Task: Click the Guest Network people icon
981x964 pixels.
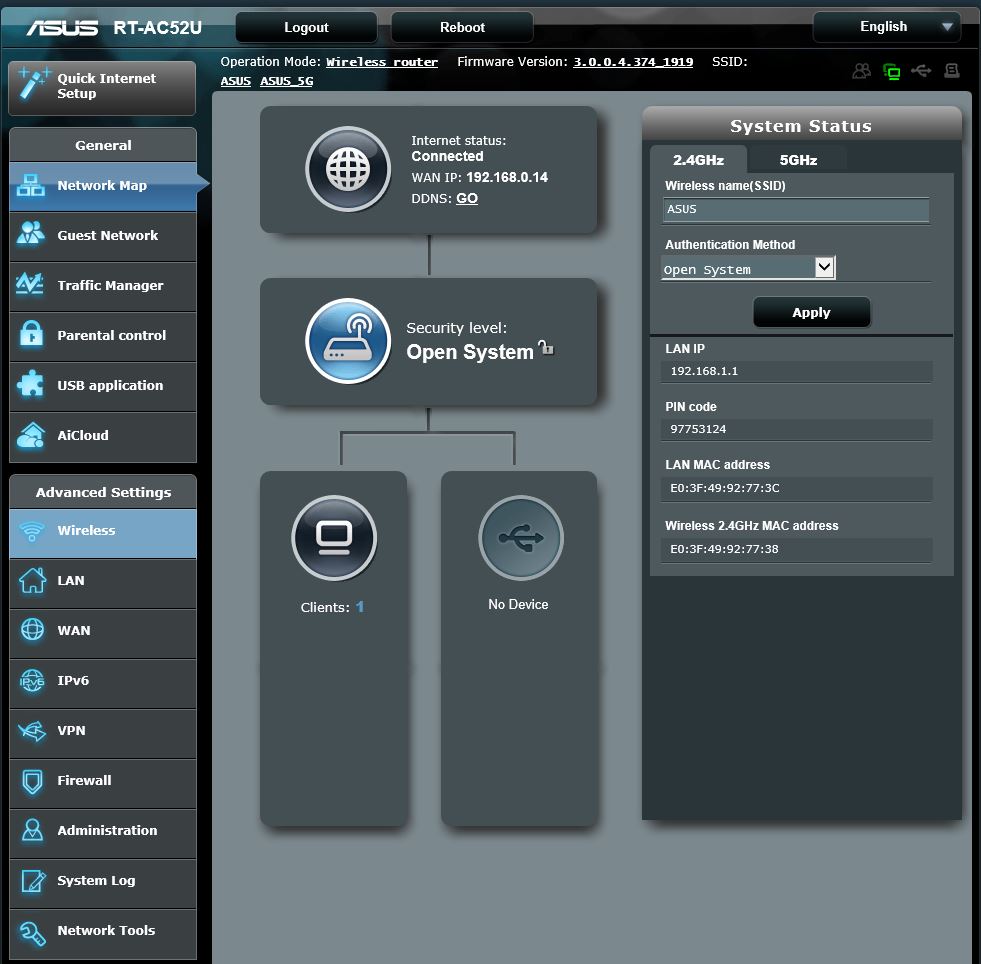Action: click(31, 233)
